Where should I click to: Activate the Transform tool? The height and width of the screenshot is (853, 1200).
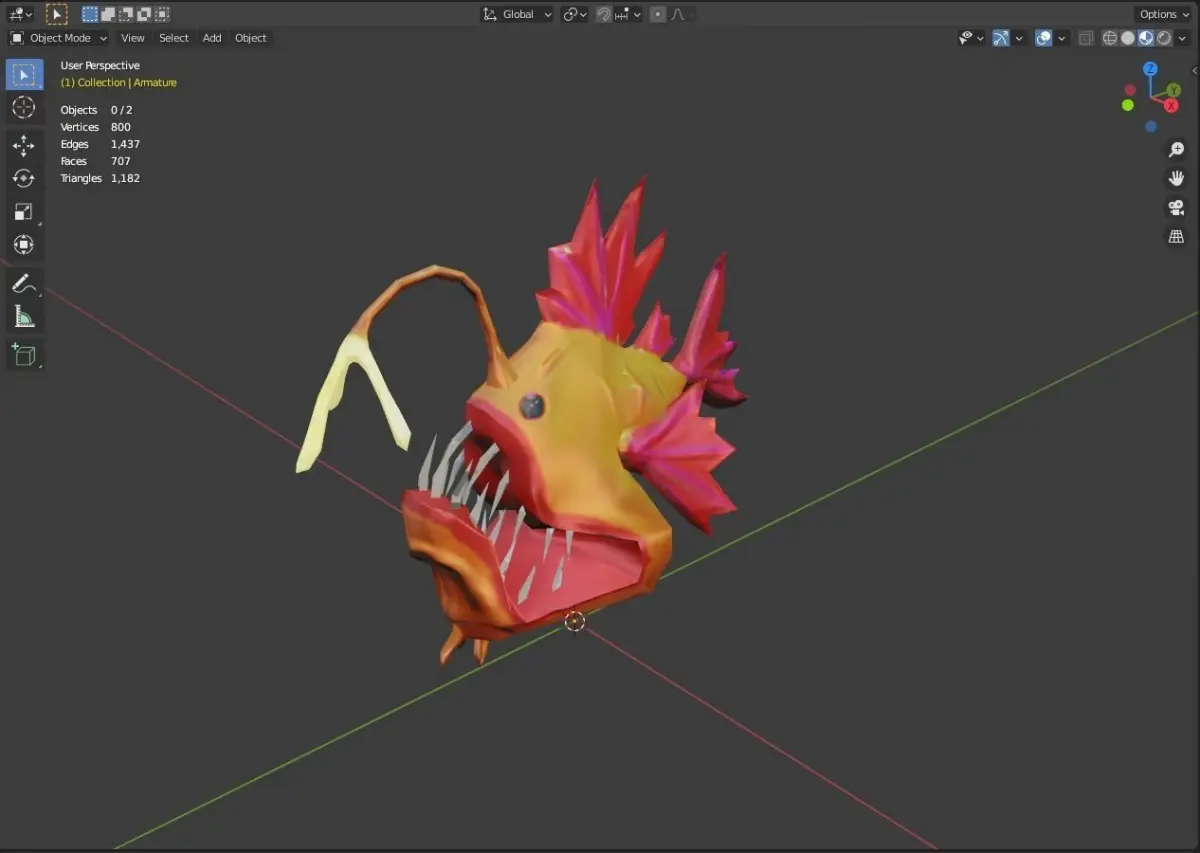(x=24, y=245)
